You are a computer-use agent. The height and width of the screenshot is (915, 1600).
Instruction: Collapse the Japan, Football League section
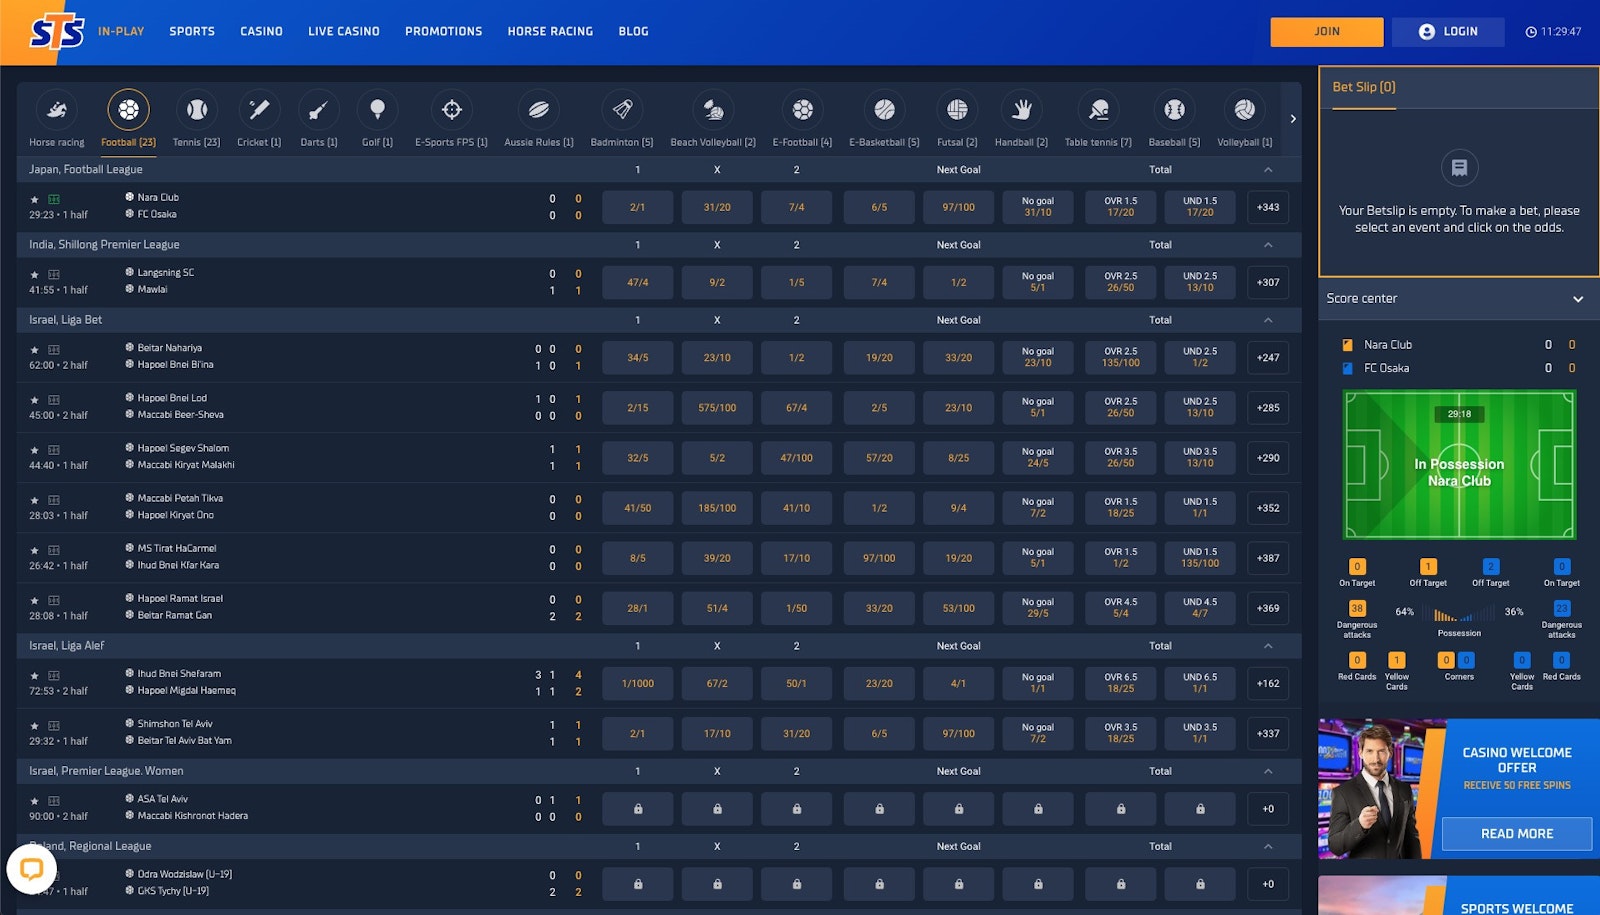(1268, 170)
